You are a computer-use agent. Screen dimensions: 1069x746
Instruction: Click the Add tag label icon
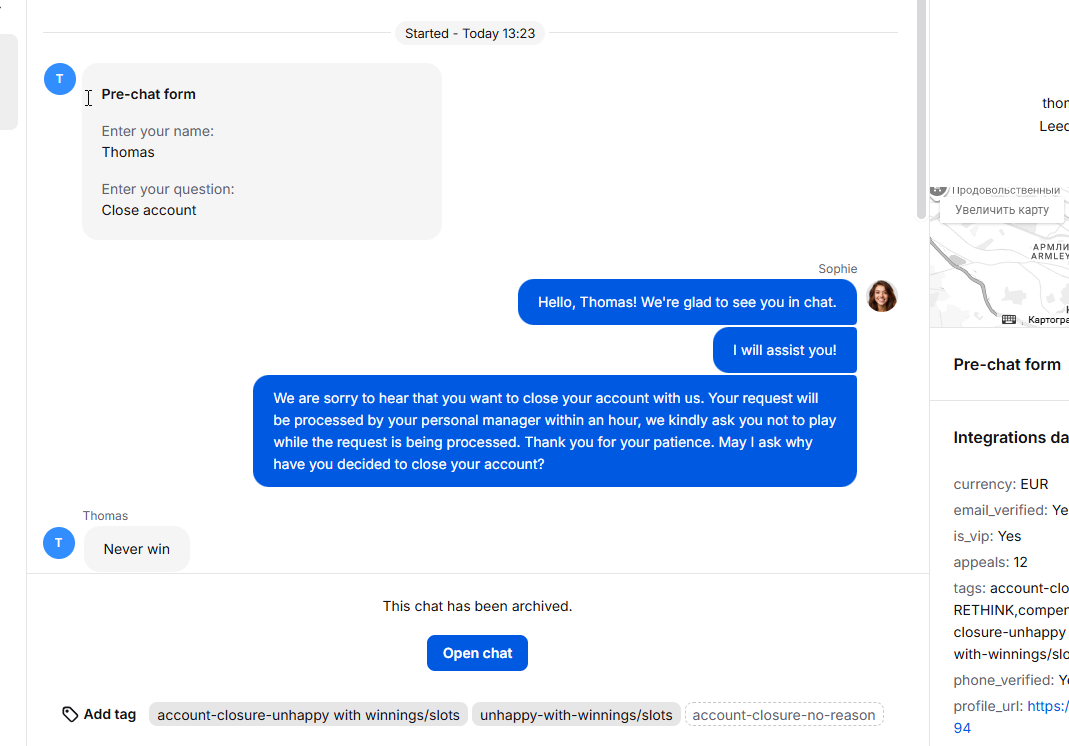[x=70, y=714]
